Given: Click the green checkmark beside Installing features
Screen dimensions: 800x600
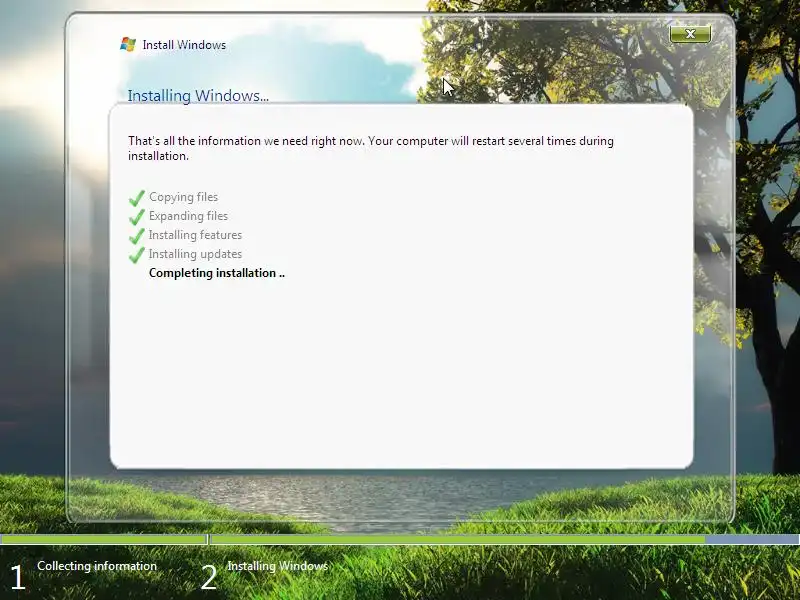Looking at the screenshot, I should coord(137,235).
